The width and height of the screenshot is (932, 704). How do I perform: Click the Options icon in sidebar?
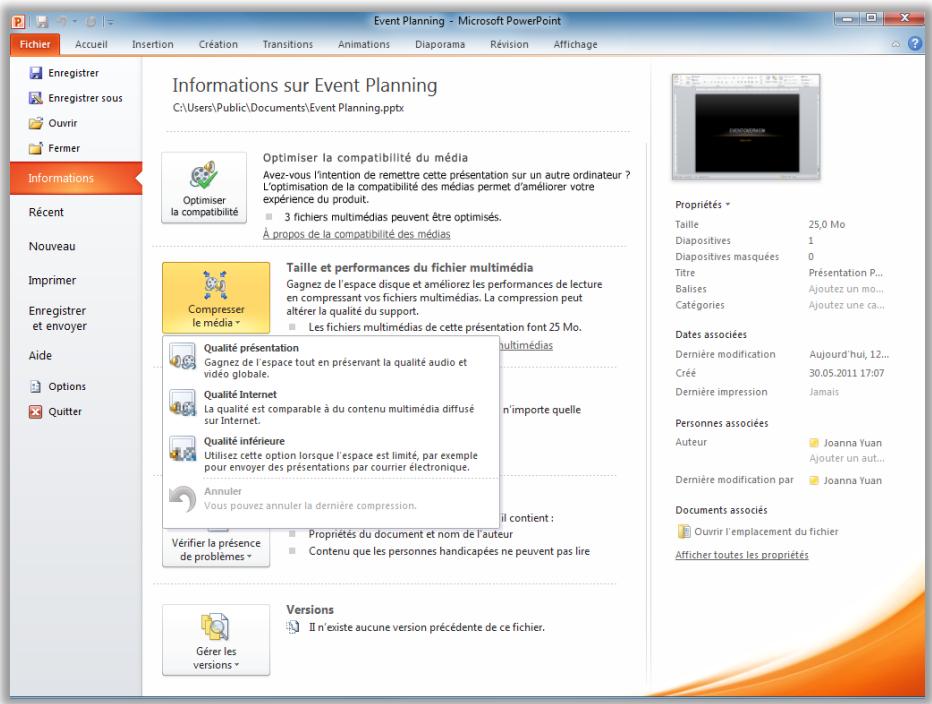[36, 386]
